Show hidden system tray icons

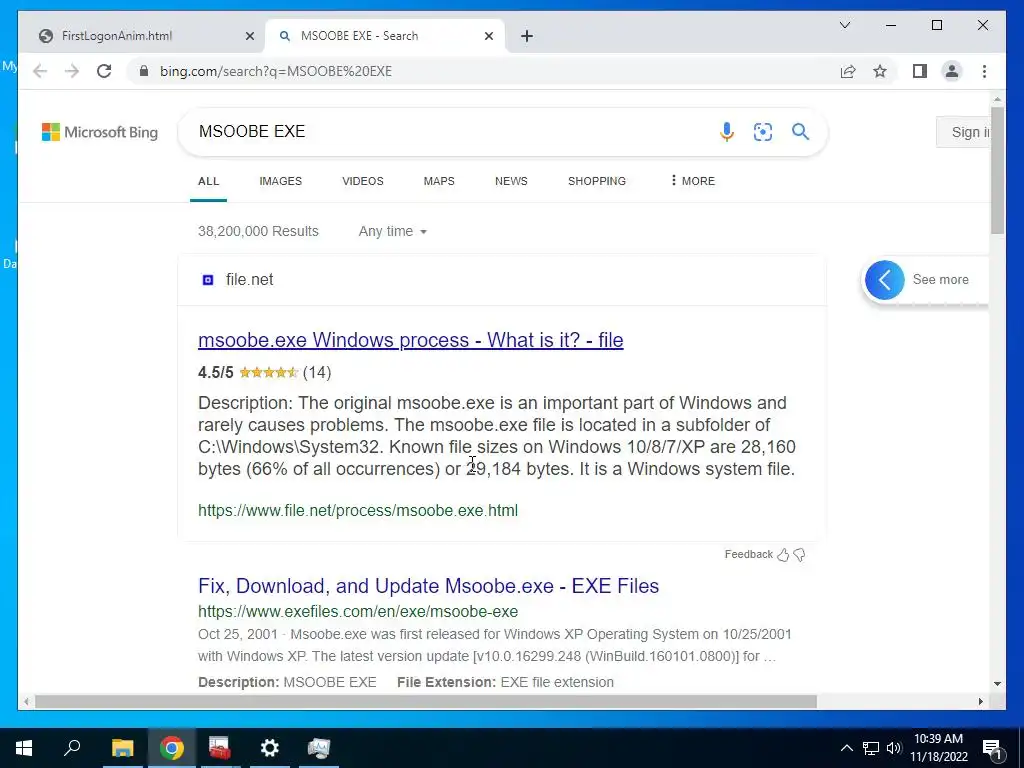(846, 748)
